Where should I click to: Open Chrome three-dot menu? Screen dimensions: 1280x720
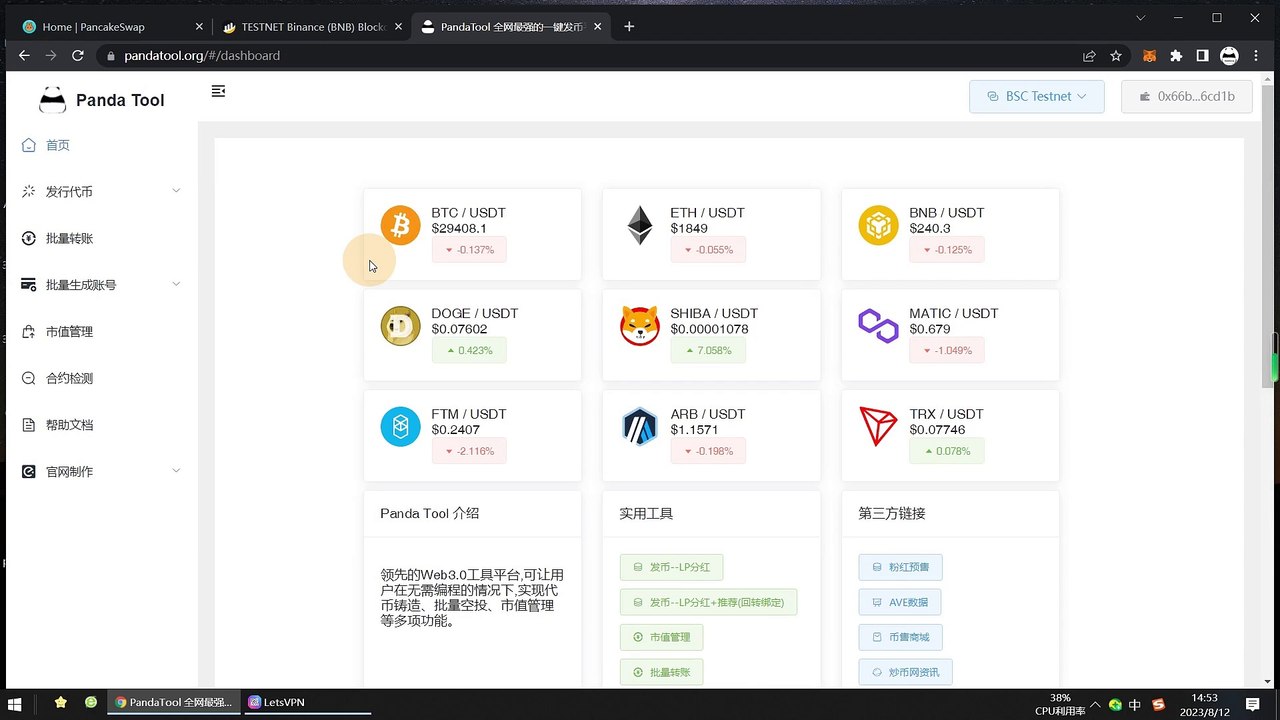[1258, 56]
